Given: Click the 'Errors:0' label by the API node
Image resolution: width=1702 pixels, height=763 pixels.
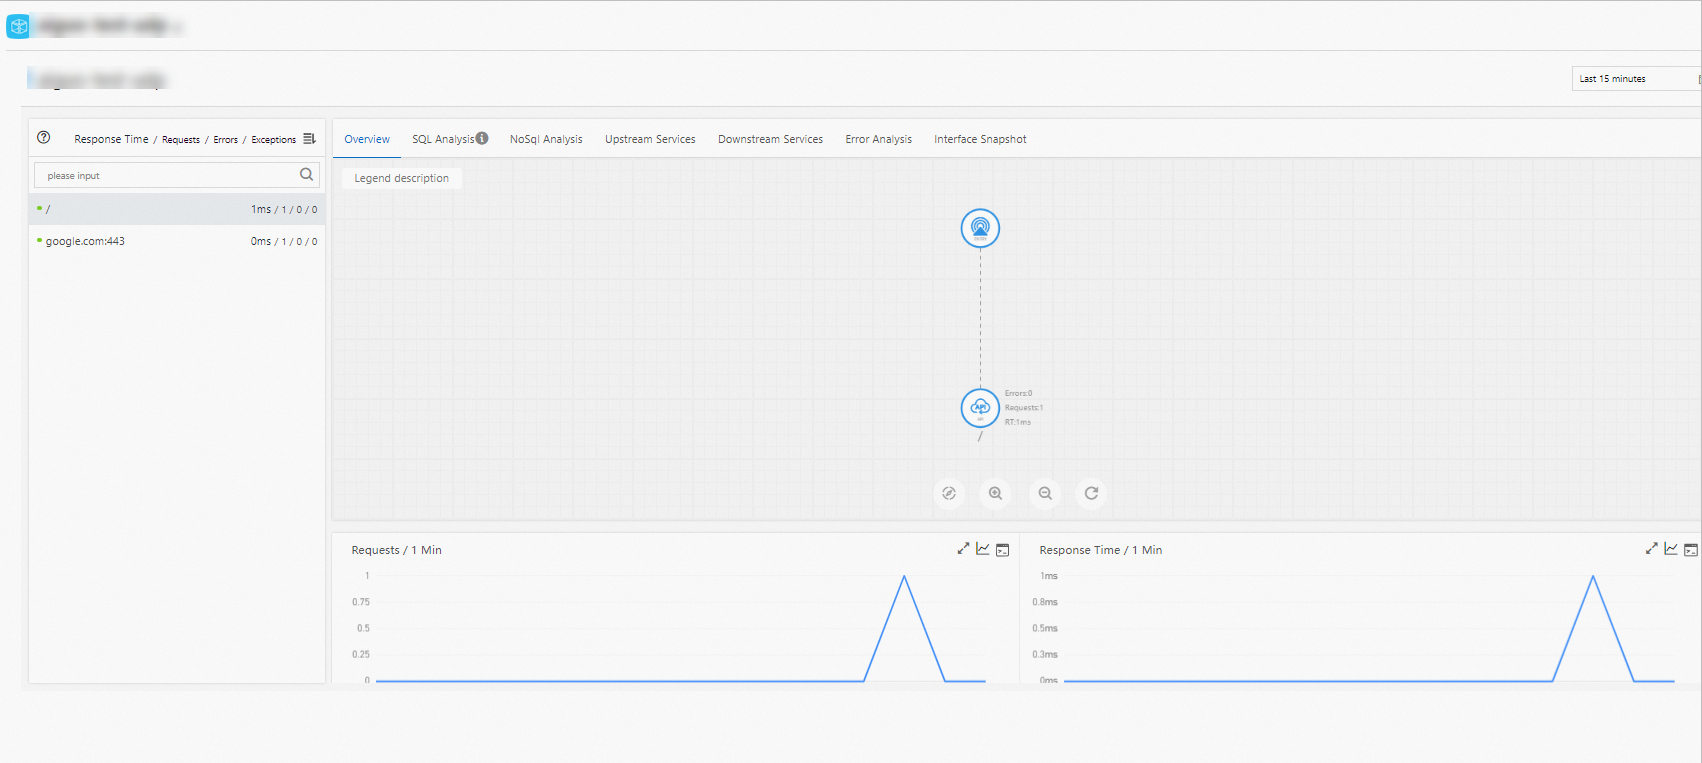Looking at the screenshot, I should (x=1019, y=393).
